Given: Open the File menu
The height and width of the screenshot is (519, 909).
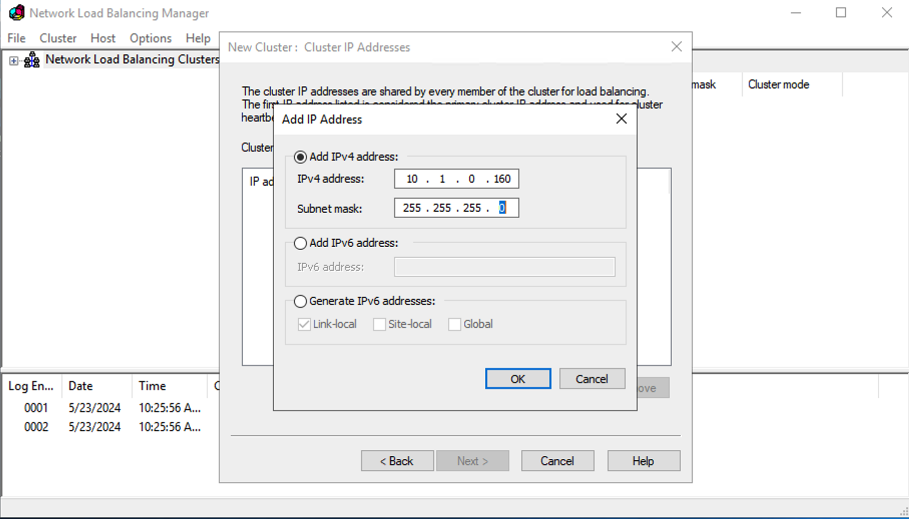Looking at the screenshot, I should 17,38.
